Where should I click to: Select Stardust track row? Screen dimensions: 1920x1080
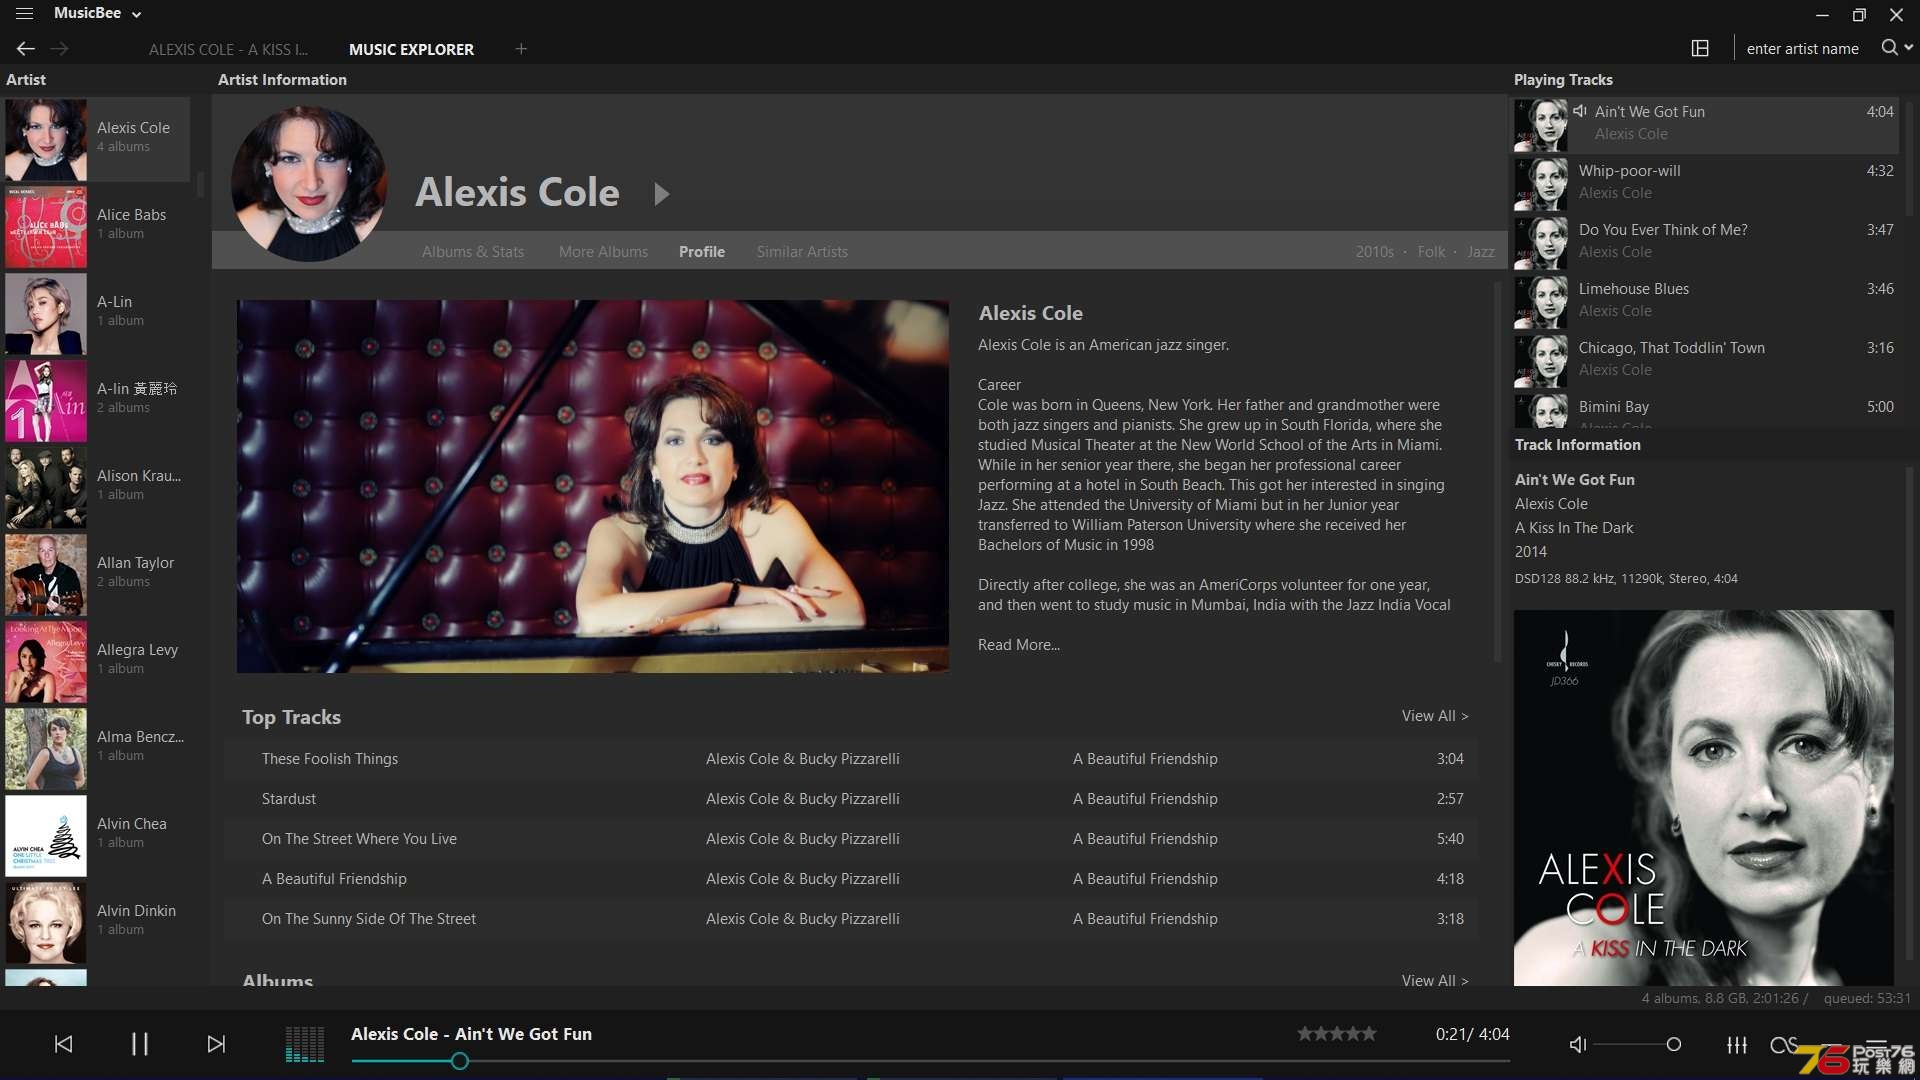851,799
